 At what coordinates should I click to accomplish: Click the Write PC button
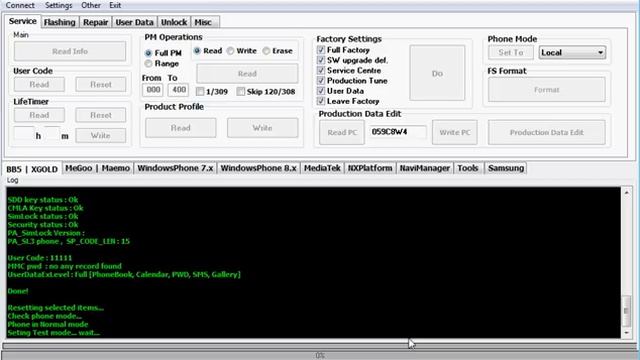click(455, 132)
